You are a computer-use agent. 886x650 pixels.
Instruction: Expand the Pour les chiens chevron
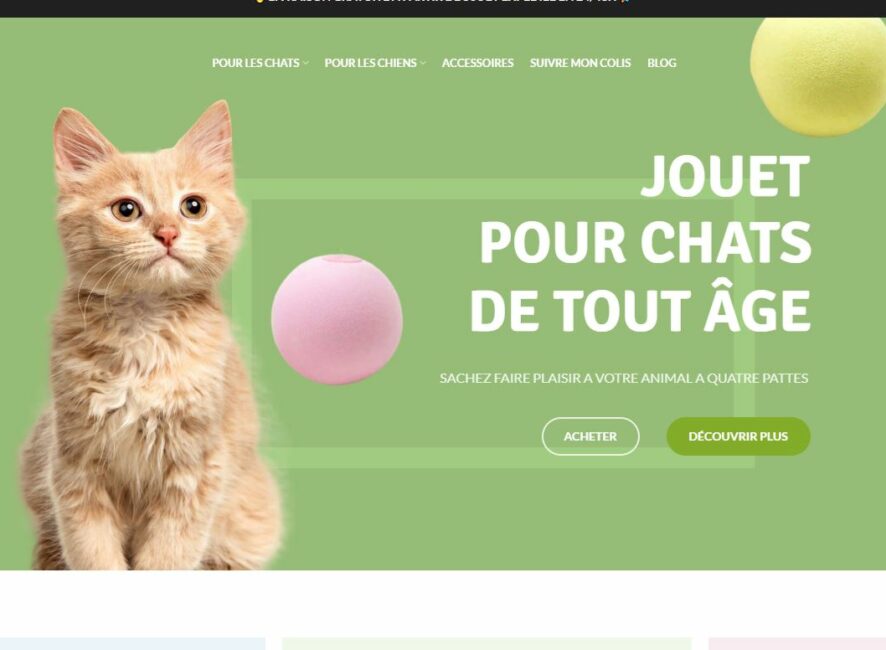[423, 63]
